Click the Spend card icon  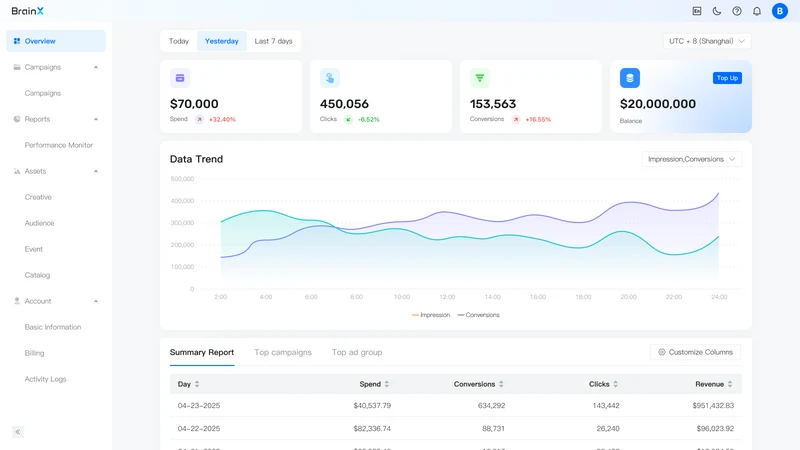180,78
